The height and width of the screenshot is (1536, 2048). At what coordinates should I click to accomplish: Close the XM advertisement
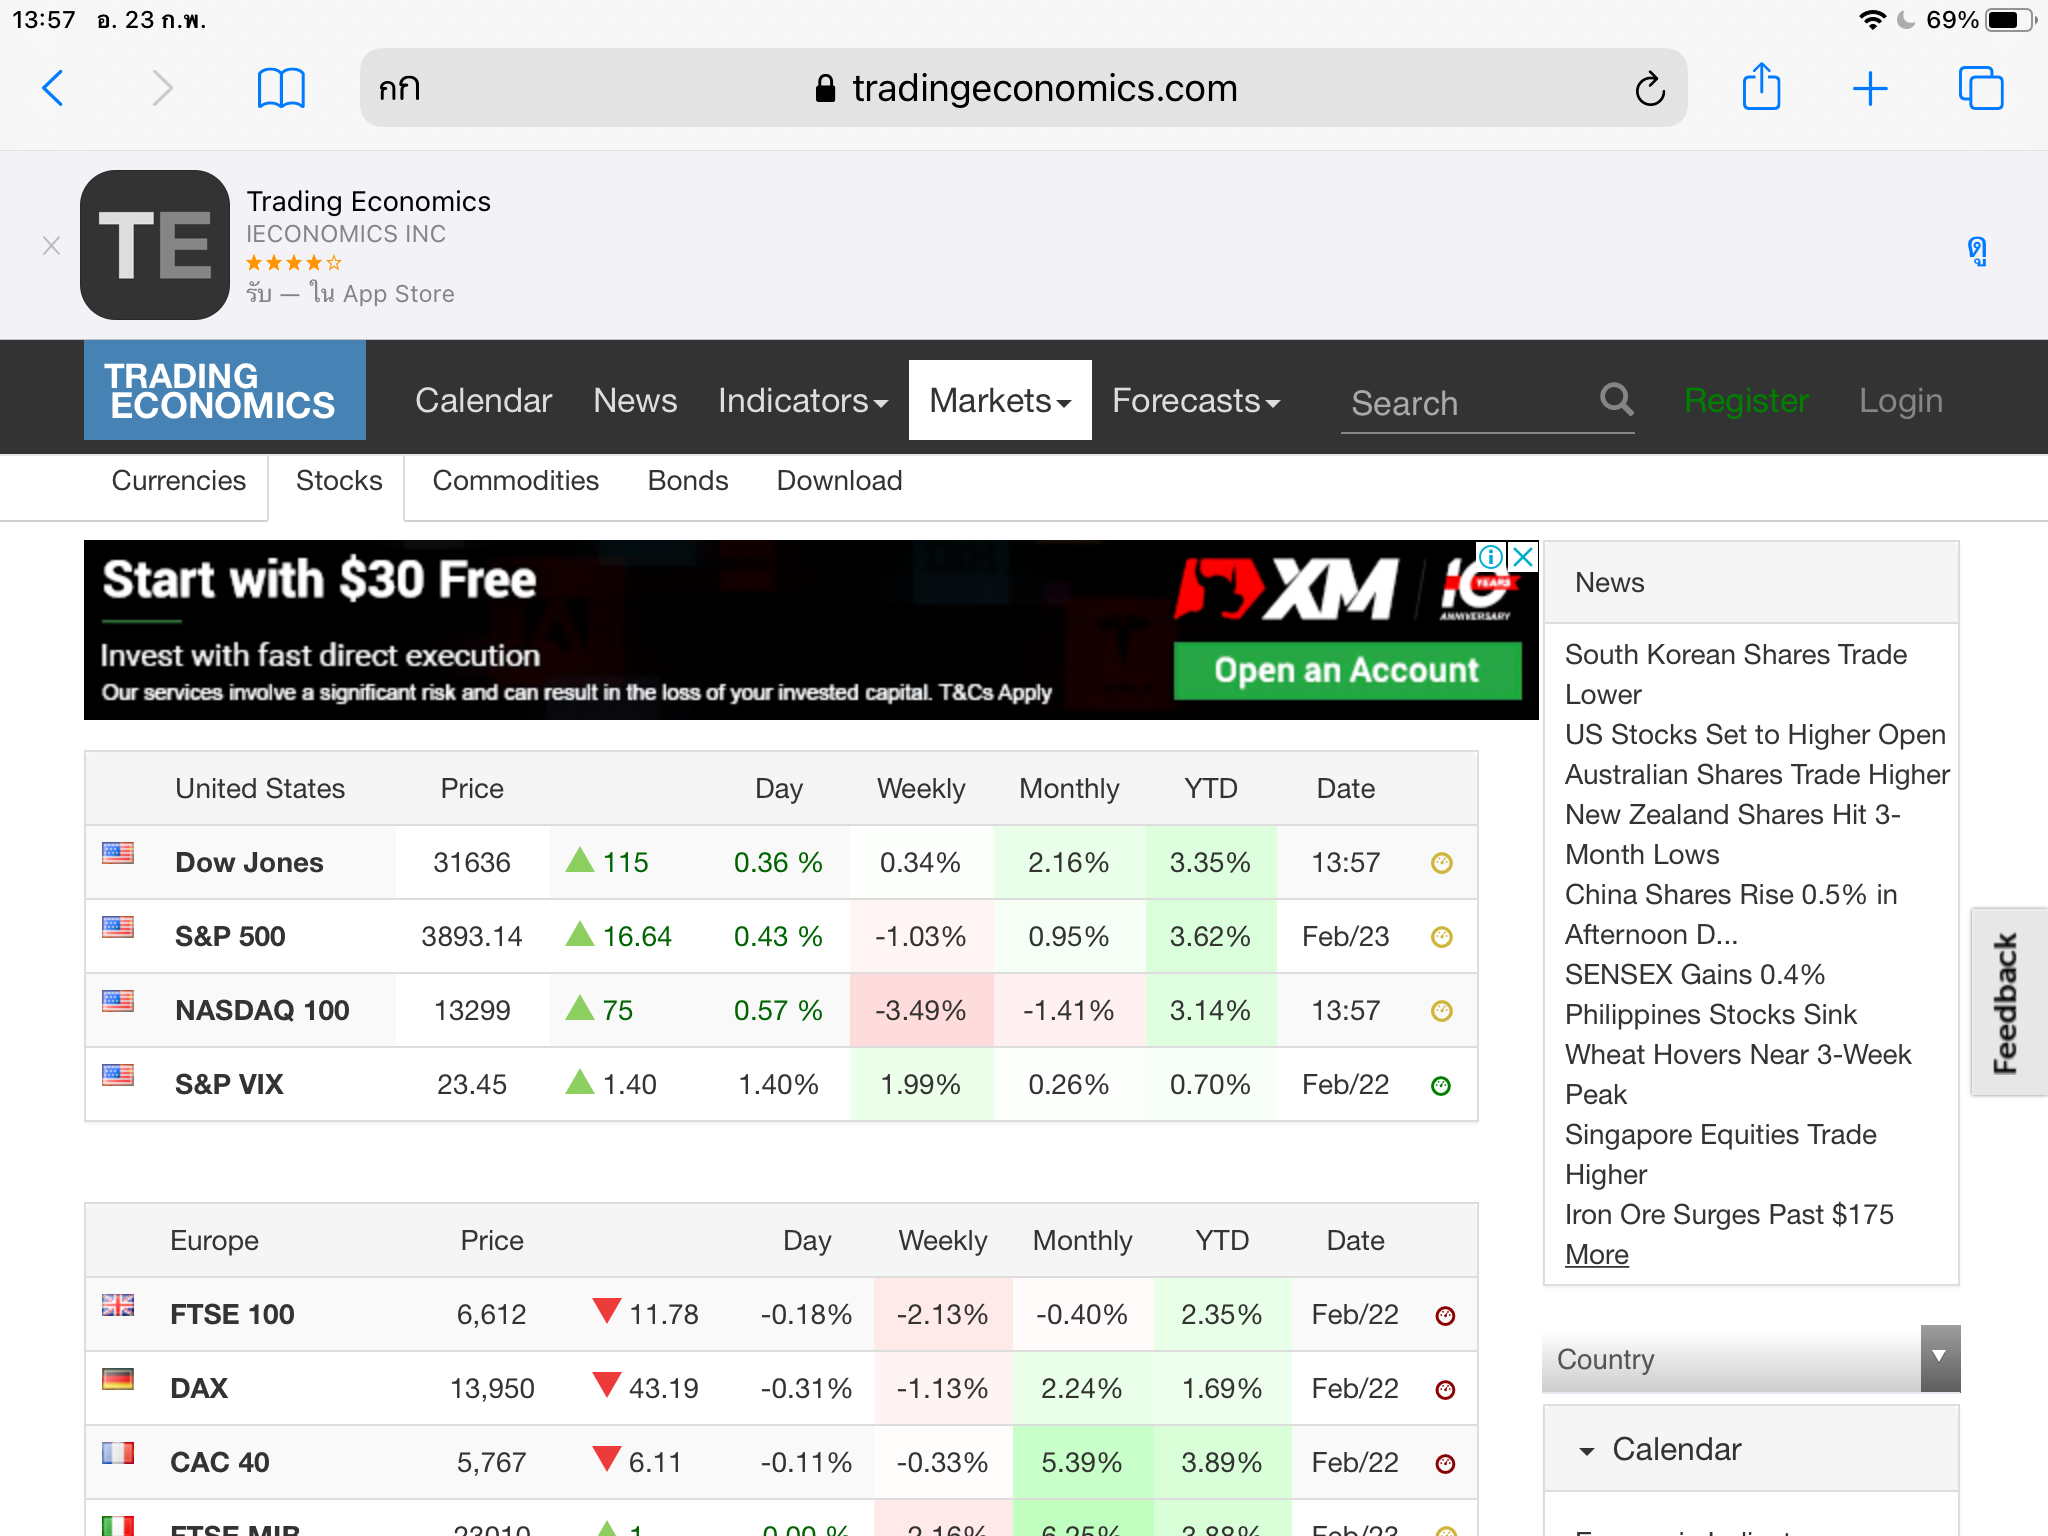1523,557
